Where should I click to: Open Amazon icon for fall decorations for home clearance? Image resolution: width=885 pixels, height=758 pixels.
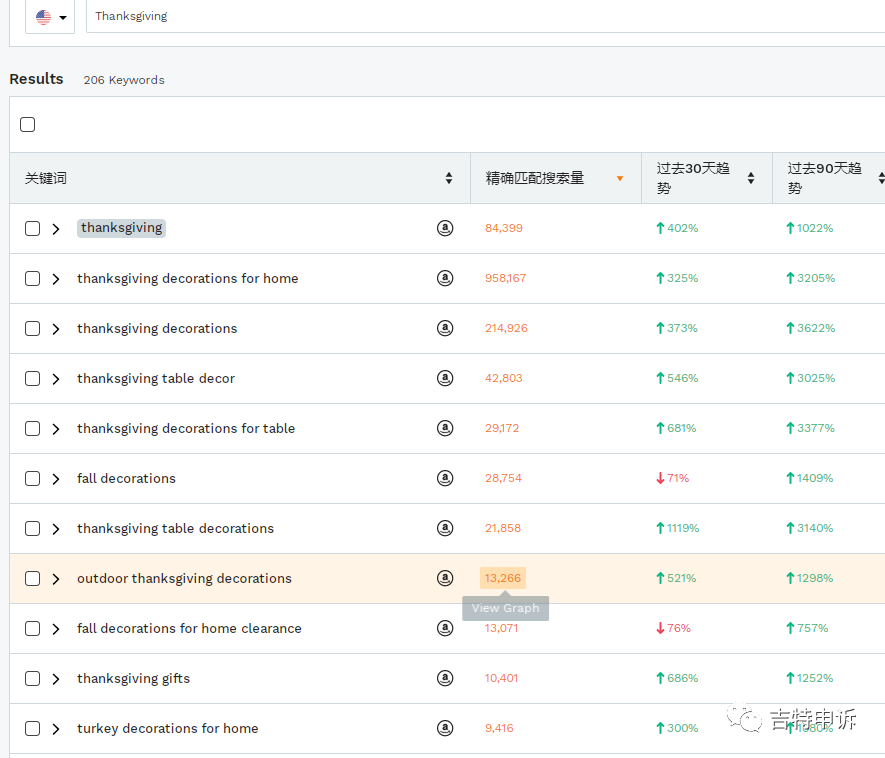(x=445, y=628)
